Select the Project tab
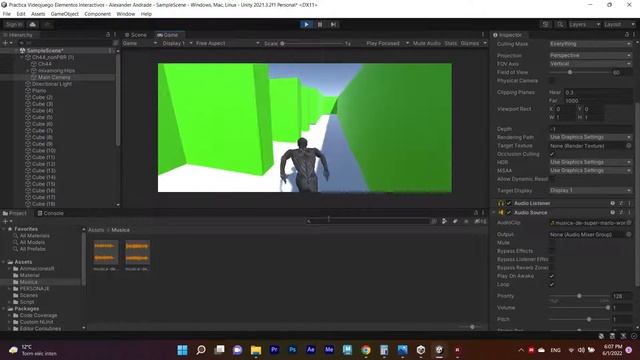Image resolution: width=640 pixels, height=360 pixels. click(x=15, y=213)
